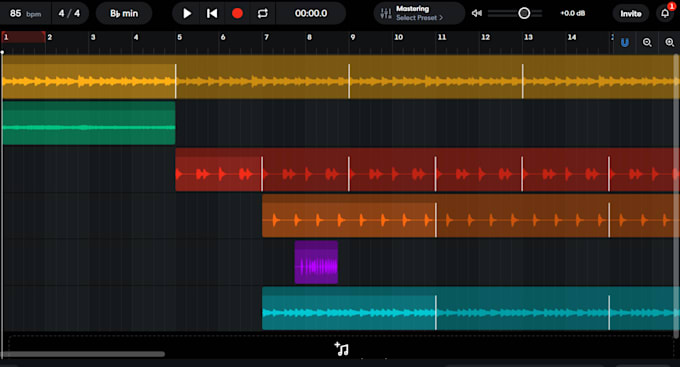
Task: Open the 85 bpm tempo setting
Action: click(25, 13)
